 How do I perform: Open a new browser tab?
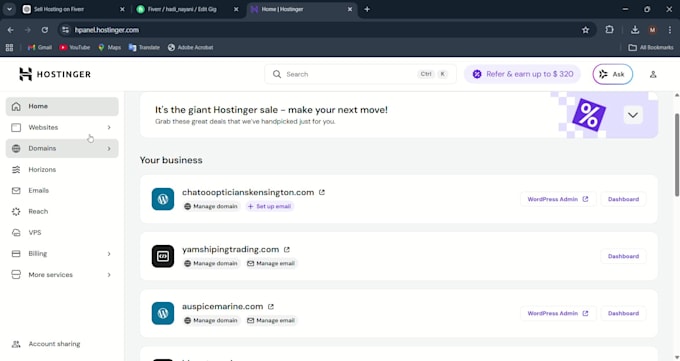coord(367,9)
